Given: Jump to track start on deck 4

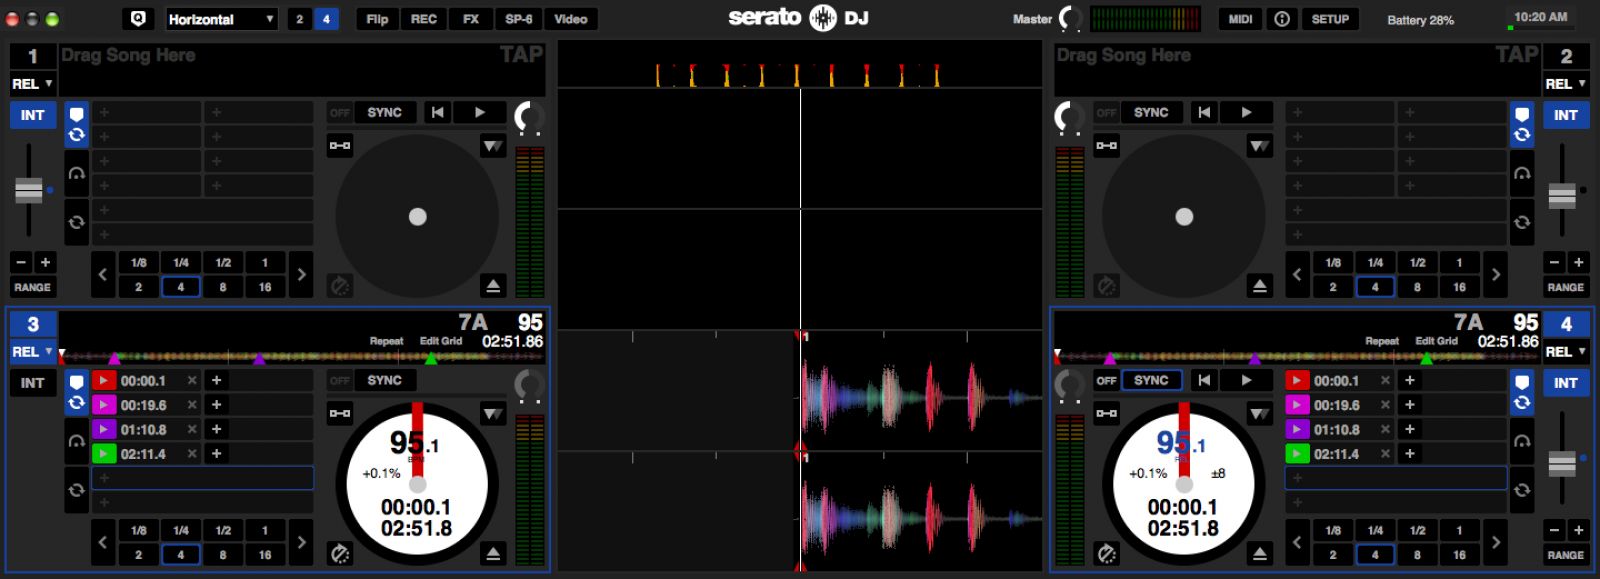Looking at the screenshot, I should pos(1204,380).
